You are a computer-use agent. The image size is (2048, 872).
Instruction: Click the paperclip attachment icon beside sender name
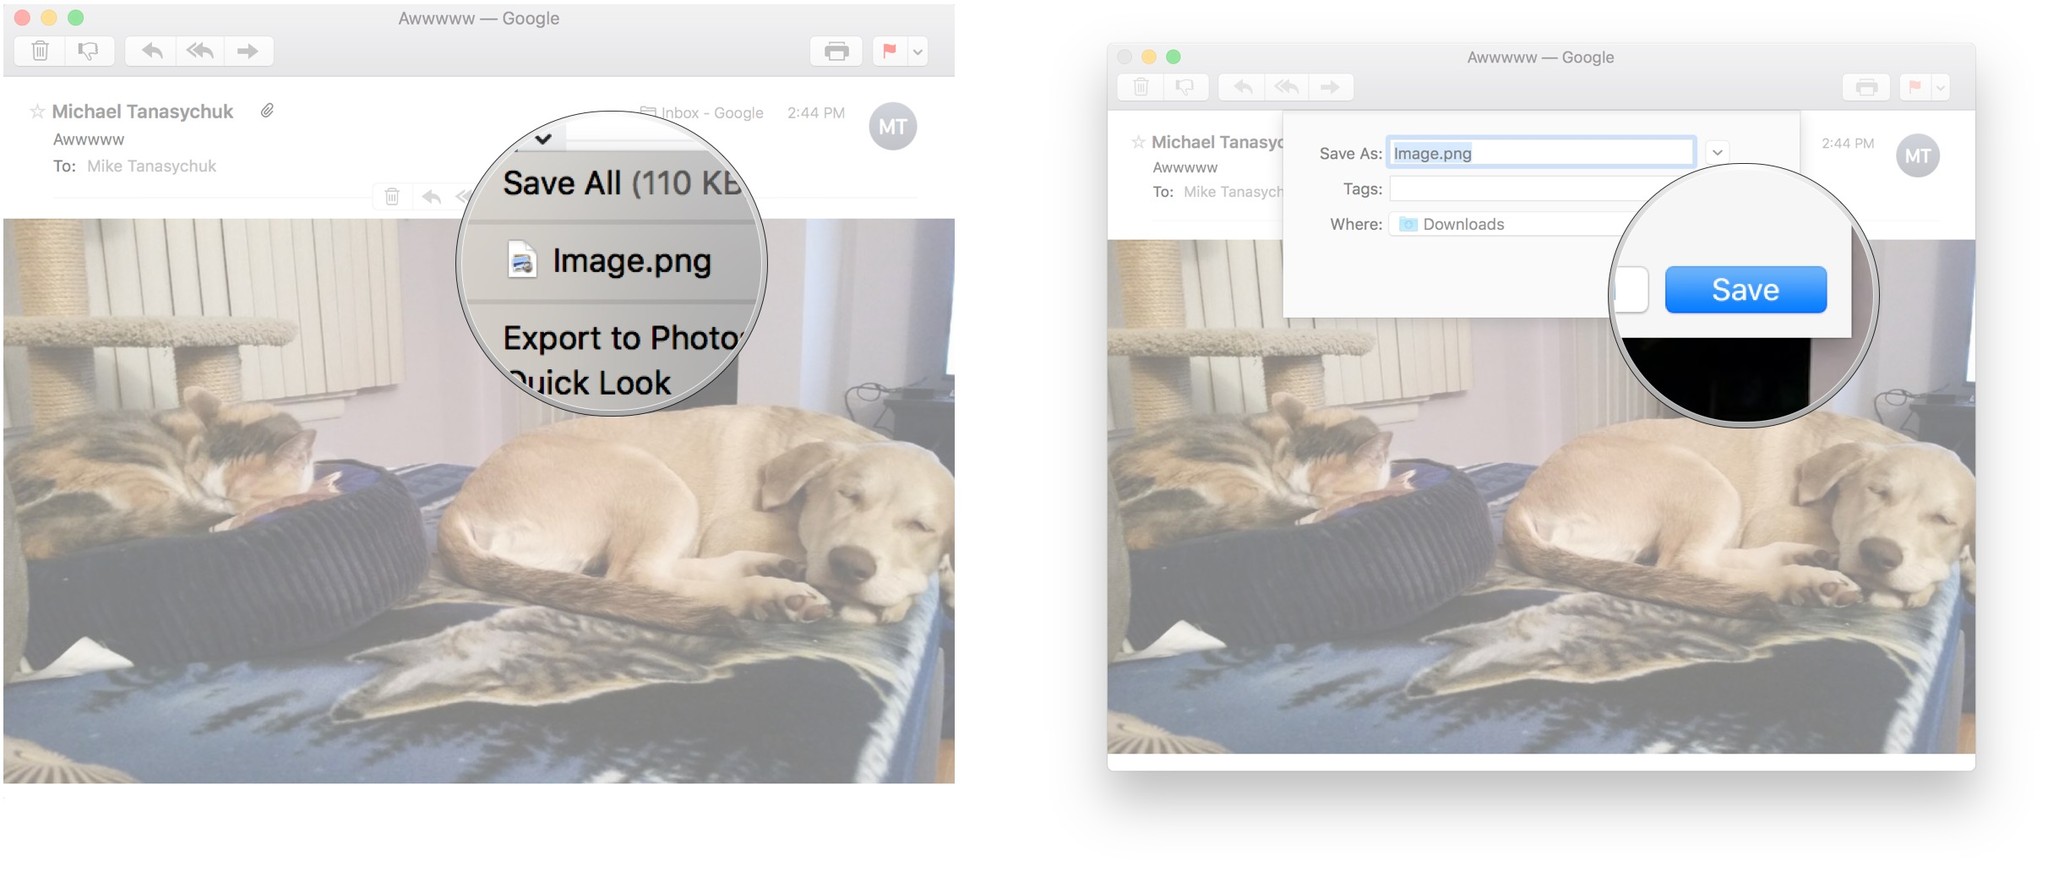click(267, 111)
